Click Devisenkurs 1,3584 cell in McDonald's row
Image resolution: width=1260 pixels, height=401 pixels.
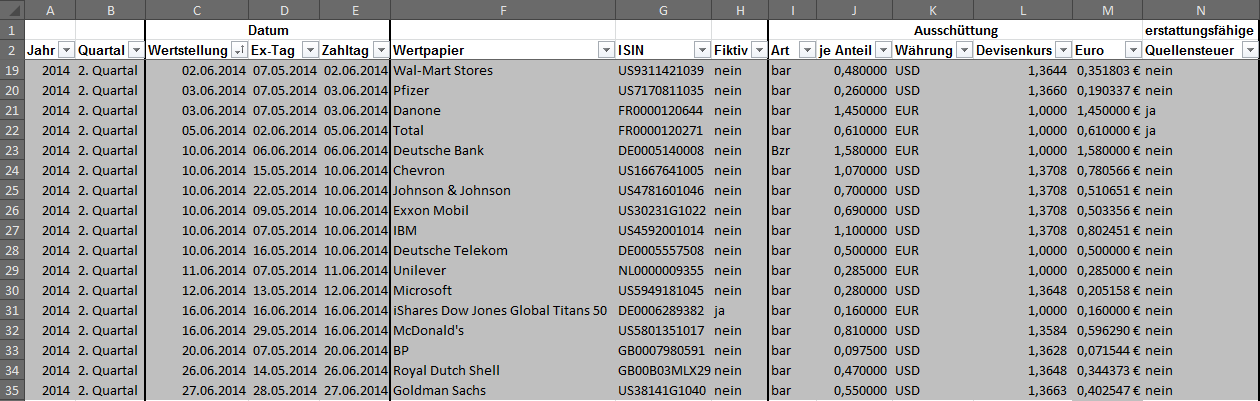[1023, 330]
